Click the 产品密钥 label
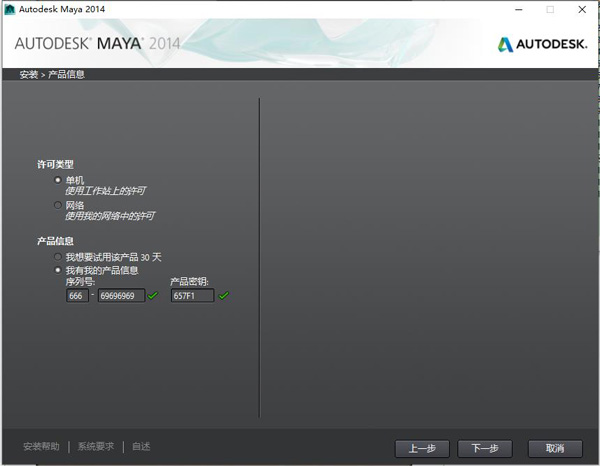Image resolution: width=600 pixels, height=466 pixels. (189, 282)
